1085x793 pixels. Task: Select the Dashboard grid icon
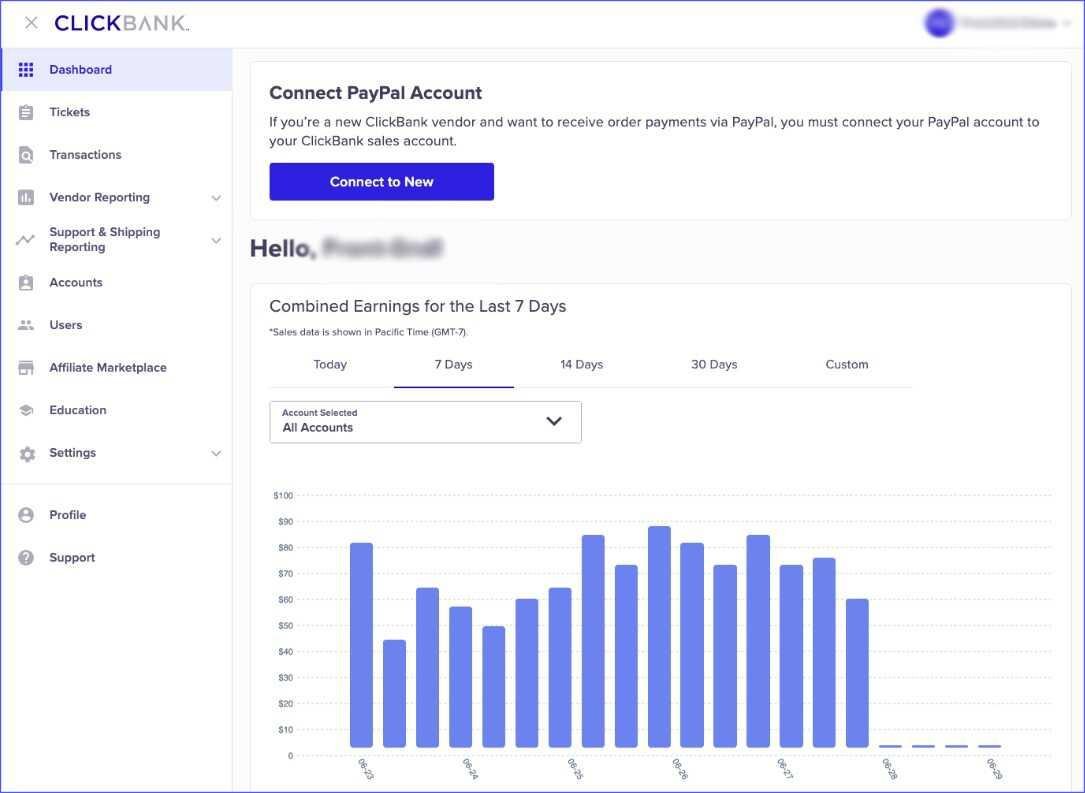26,69
